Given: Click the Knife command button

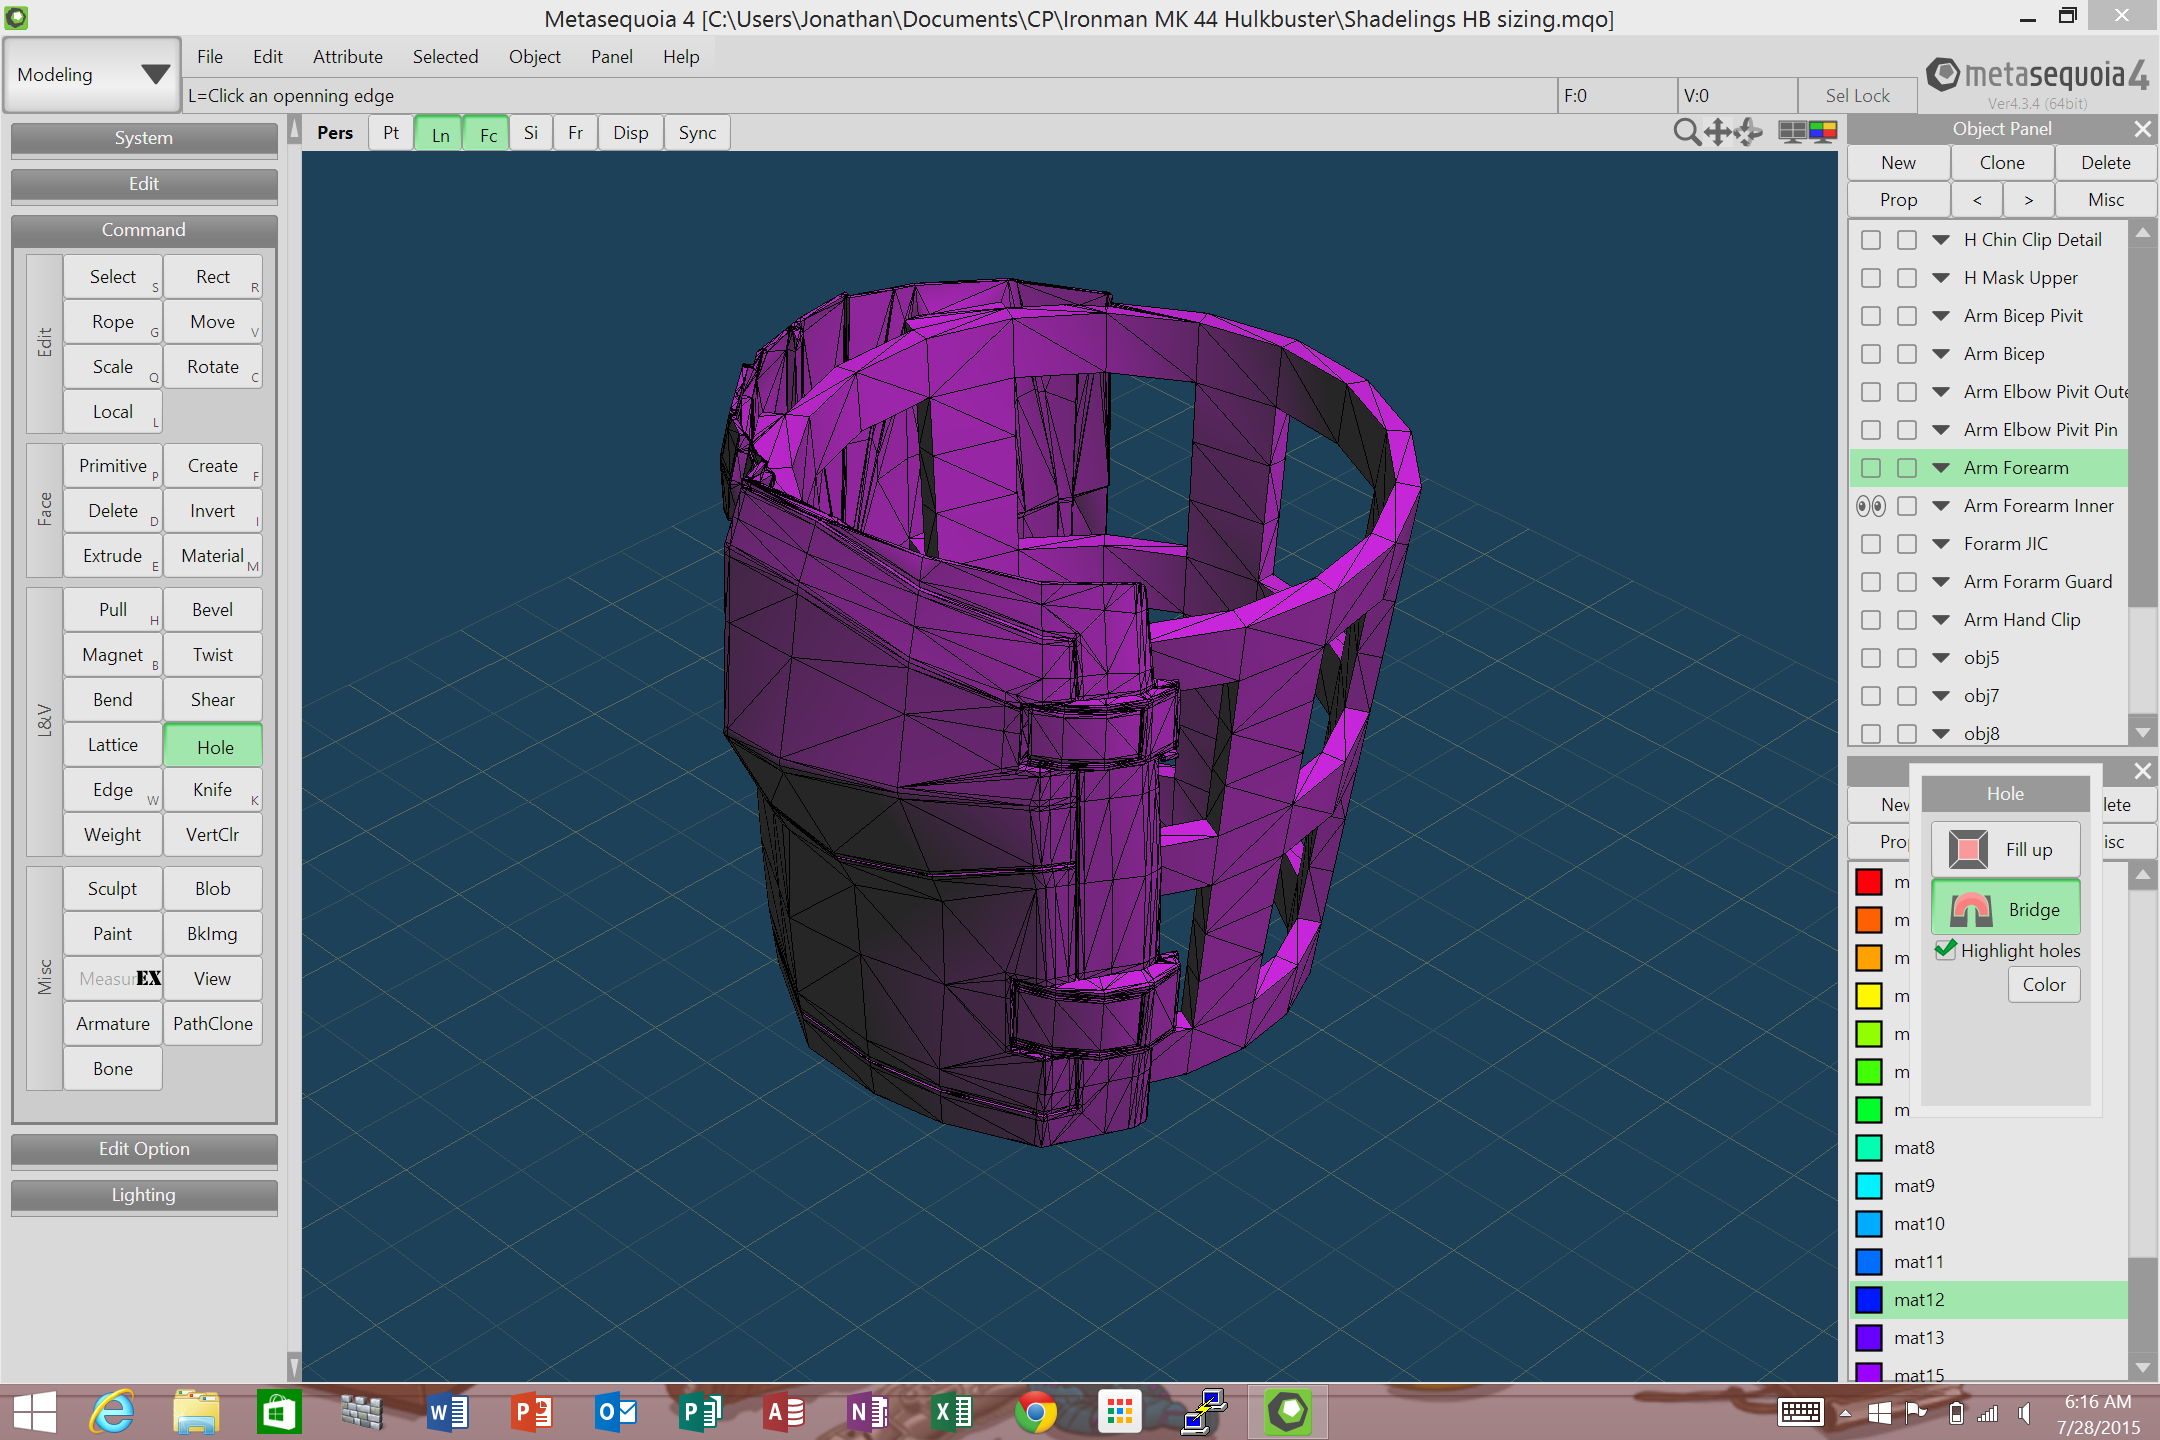Looking at the screenshot, I should click(x=213, y=790).
